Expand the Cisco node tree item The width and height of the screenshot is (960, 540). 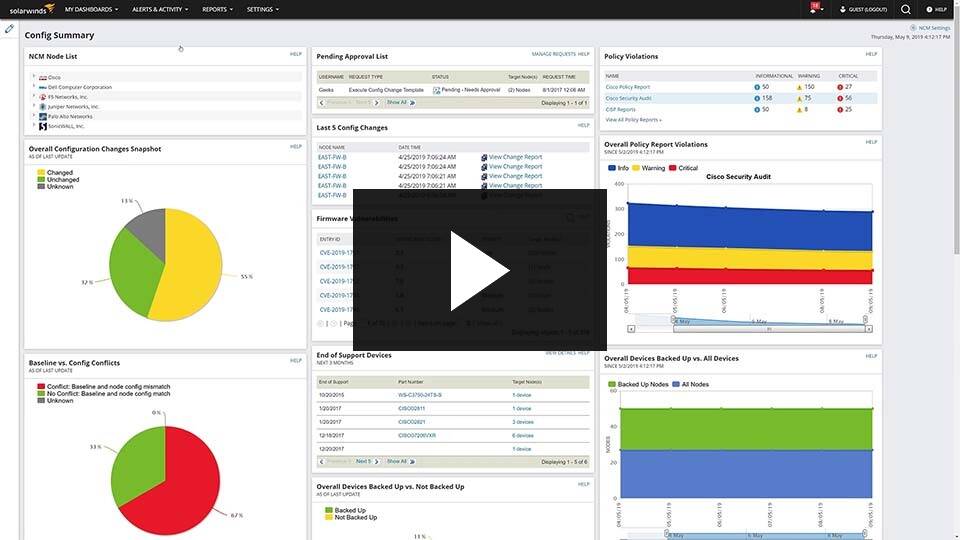tap(34, 77)
